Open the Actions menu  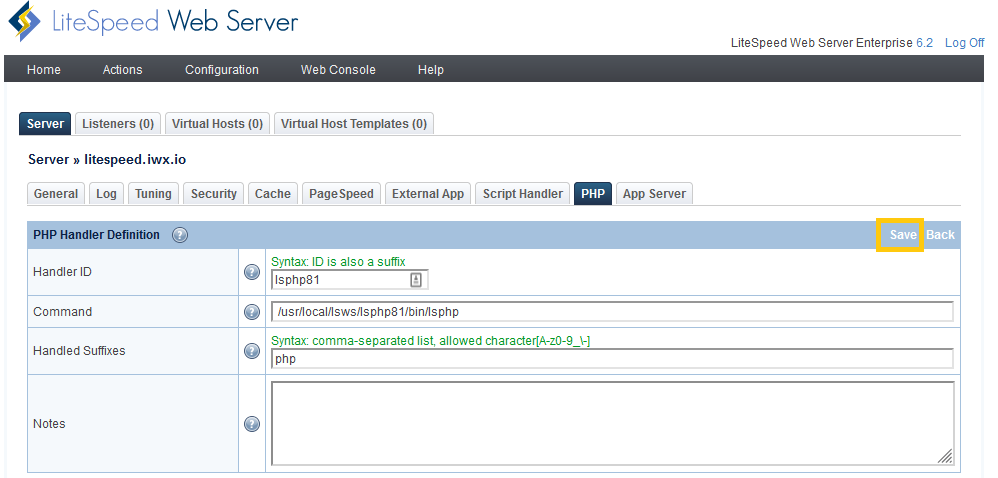[122, 69]
